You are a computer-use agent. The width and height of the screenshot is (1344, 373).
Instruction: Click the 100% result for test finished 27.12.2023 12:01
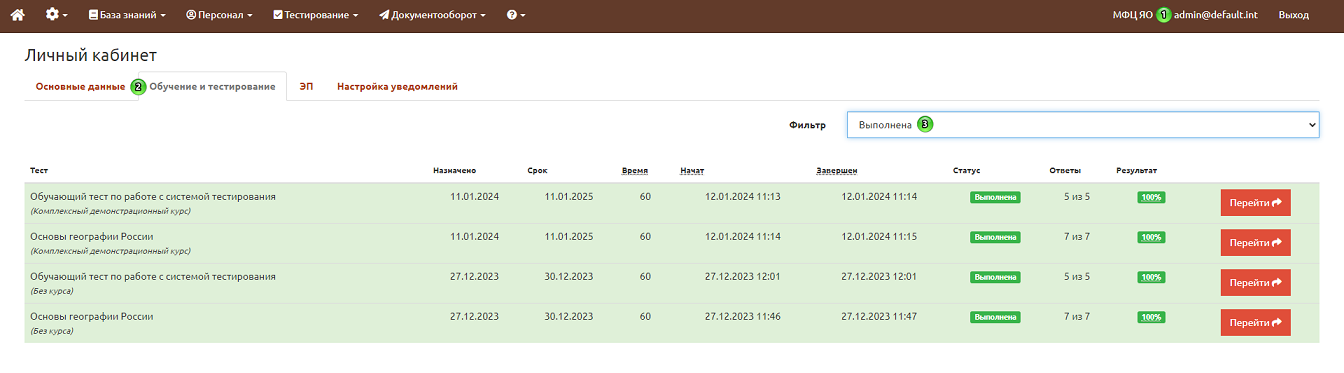pos(1151,277)
